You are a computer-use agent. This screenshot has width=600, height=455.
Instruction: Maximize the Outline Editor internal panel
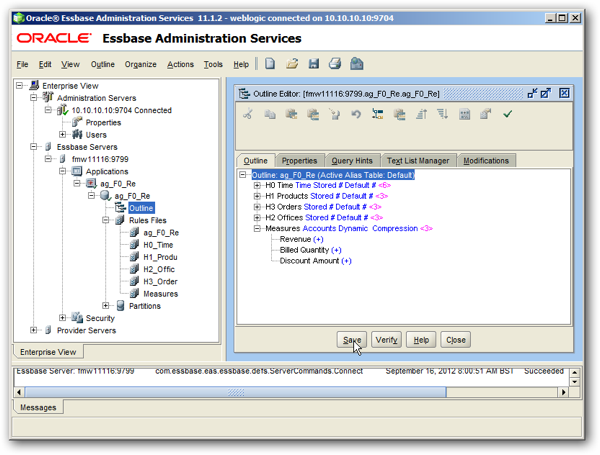coord(546,93)
